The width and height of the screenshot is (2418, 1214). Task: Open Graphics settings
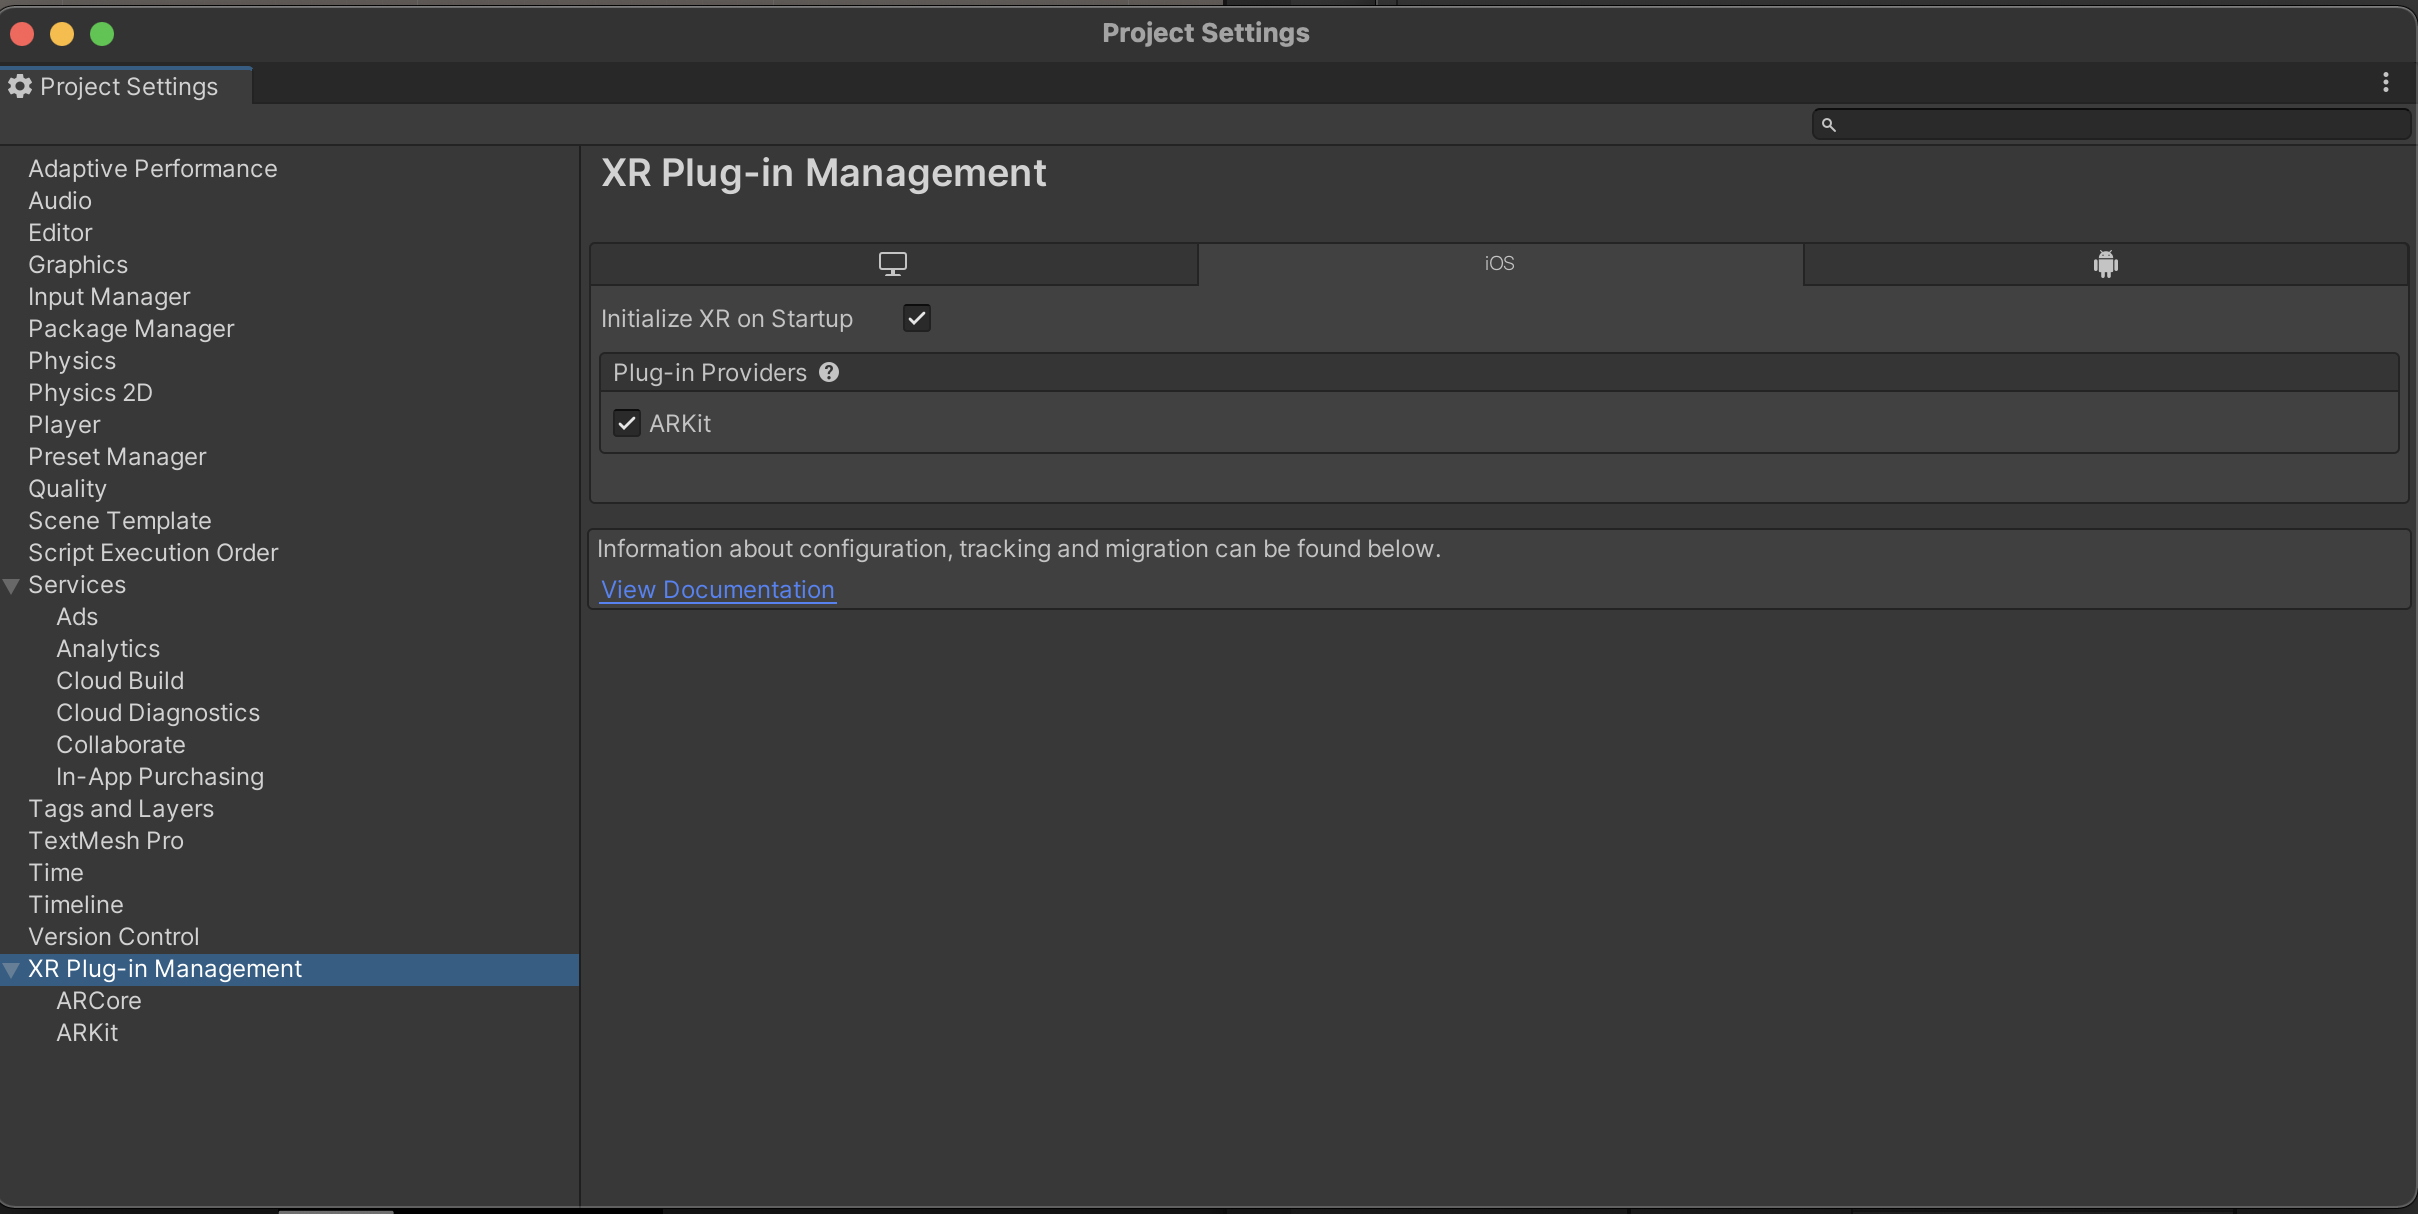point(78,265)
